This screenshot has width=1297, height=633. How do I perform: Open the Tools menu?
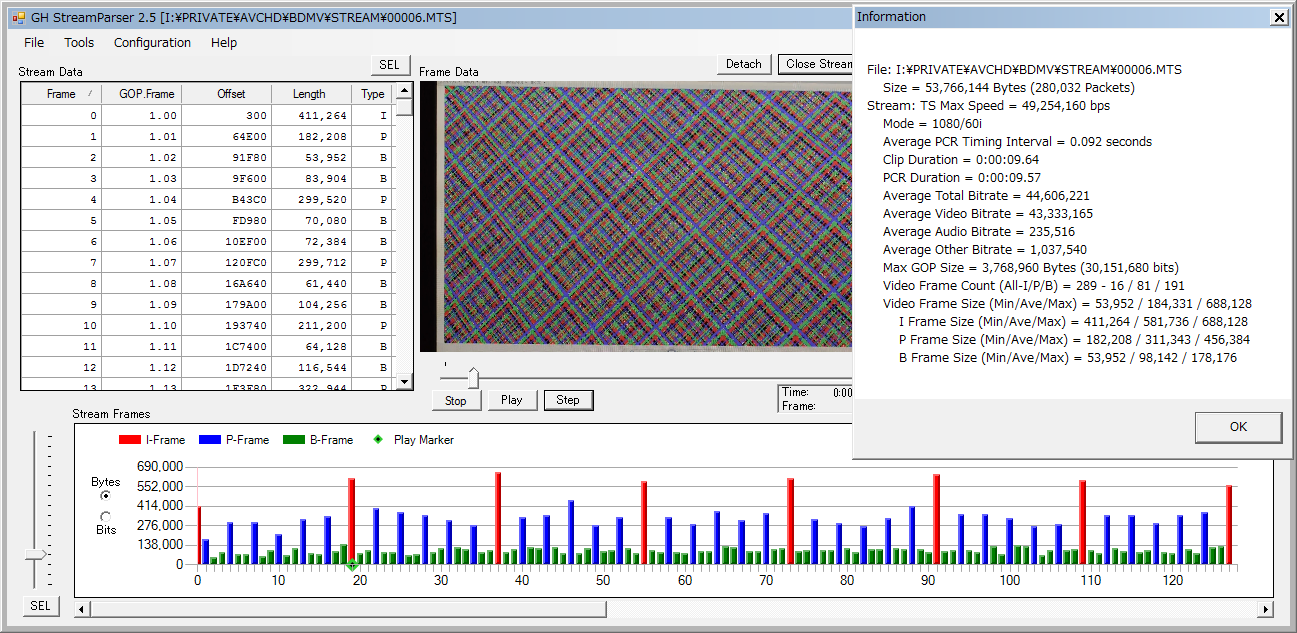[79, 43]
